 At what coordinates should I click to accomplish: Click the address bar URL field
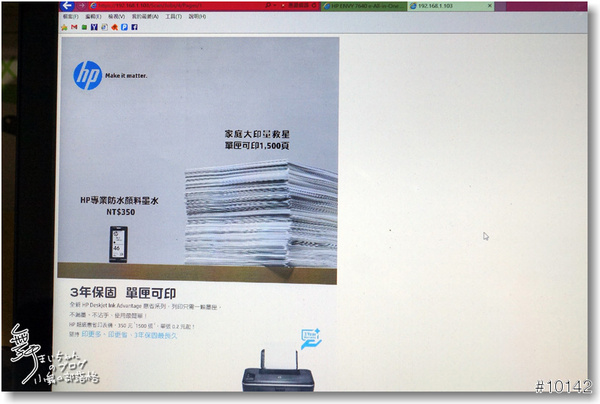point(175,6)
